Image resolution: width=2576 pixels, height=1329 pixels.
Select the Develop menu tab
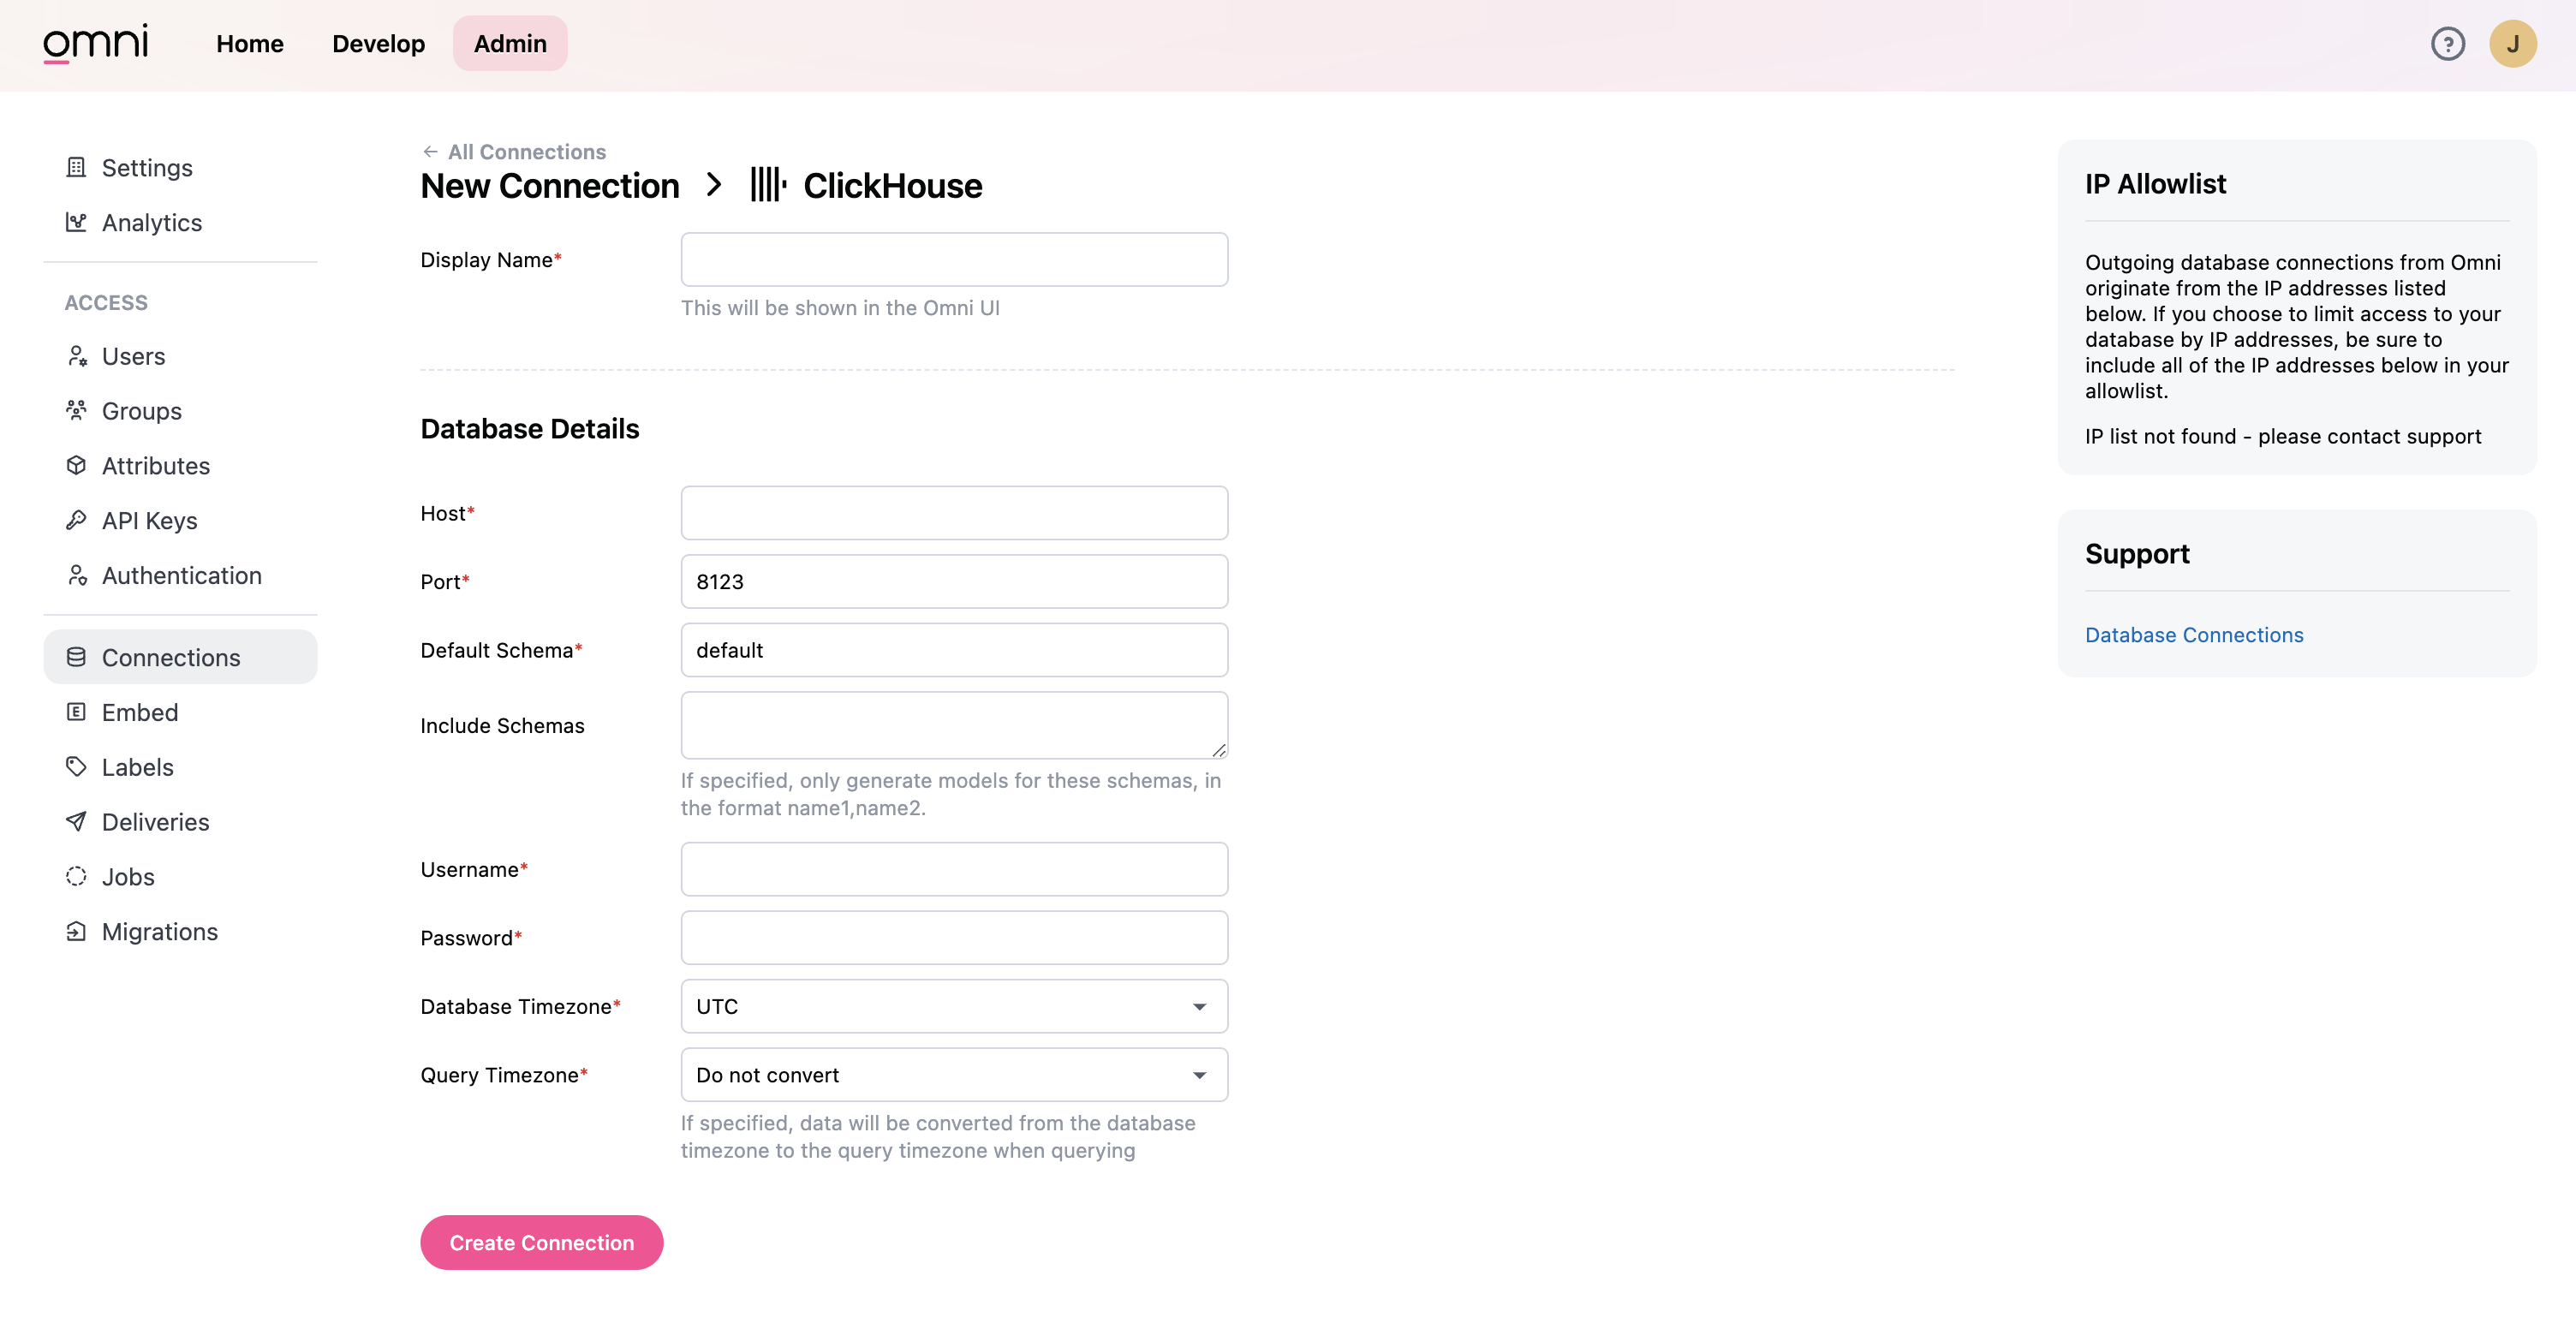pyautogui.click(x=378, y=44)
